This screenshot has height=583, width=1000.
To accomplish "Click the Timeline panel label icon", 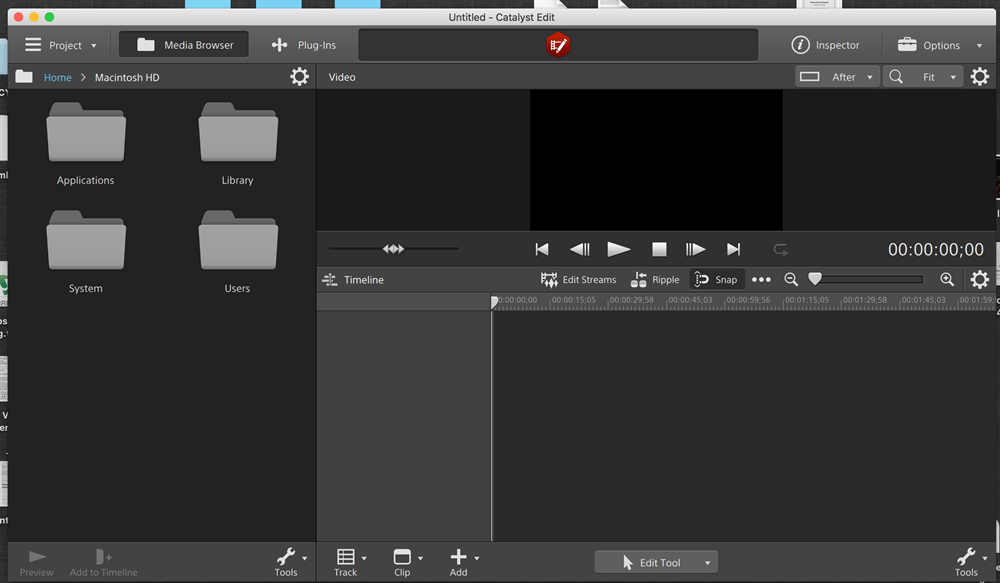I will tap(330, 279).
